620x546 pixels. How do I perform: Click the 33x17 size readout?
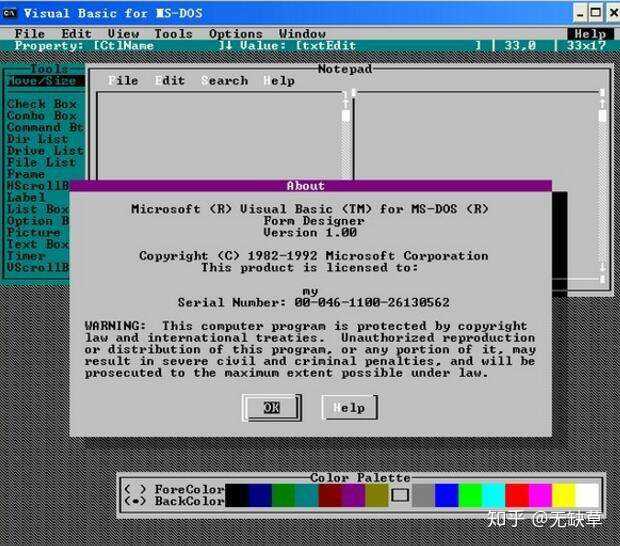click(586, 45)
